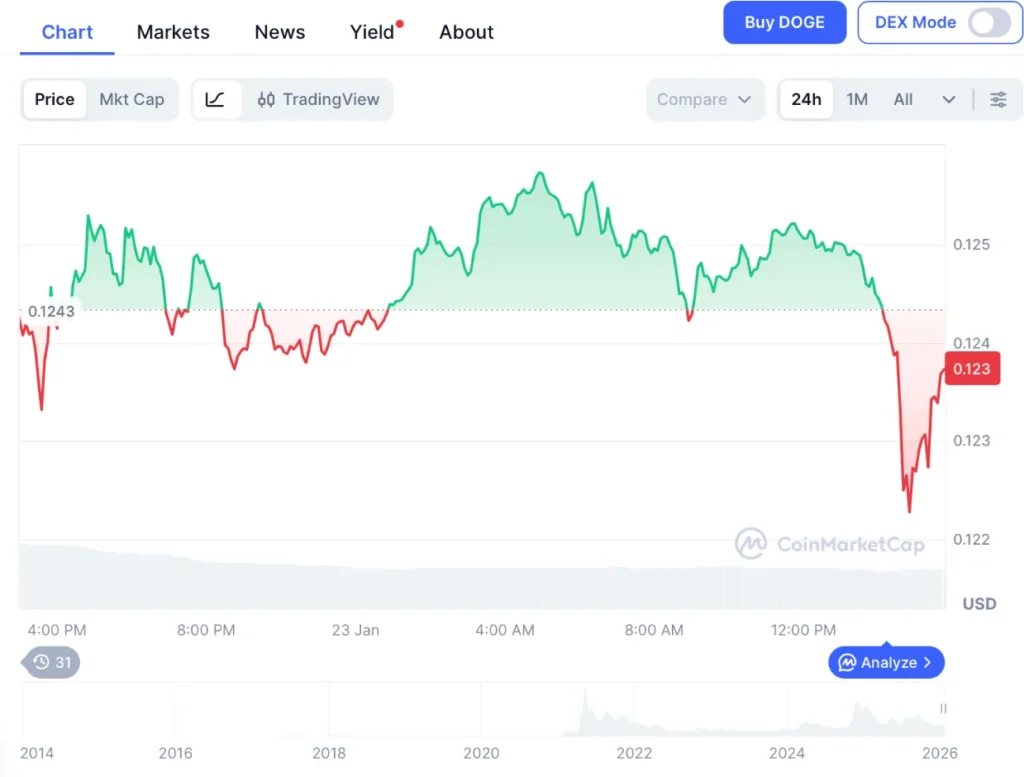Click the Buy DOGE button

pyautogui.click(x=784, y=22)
